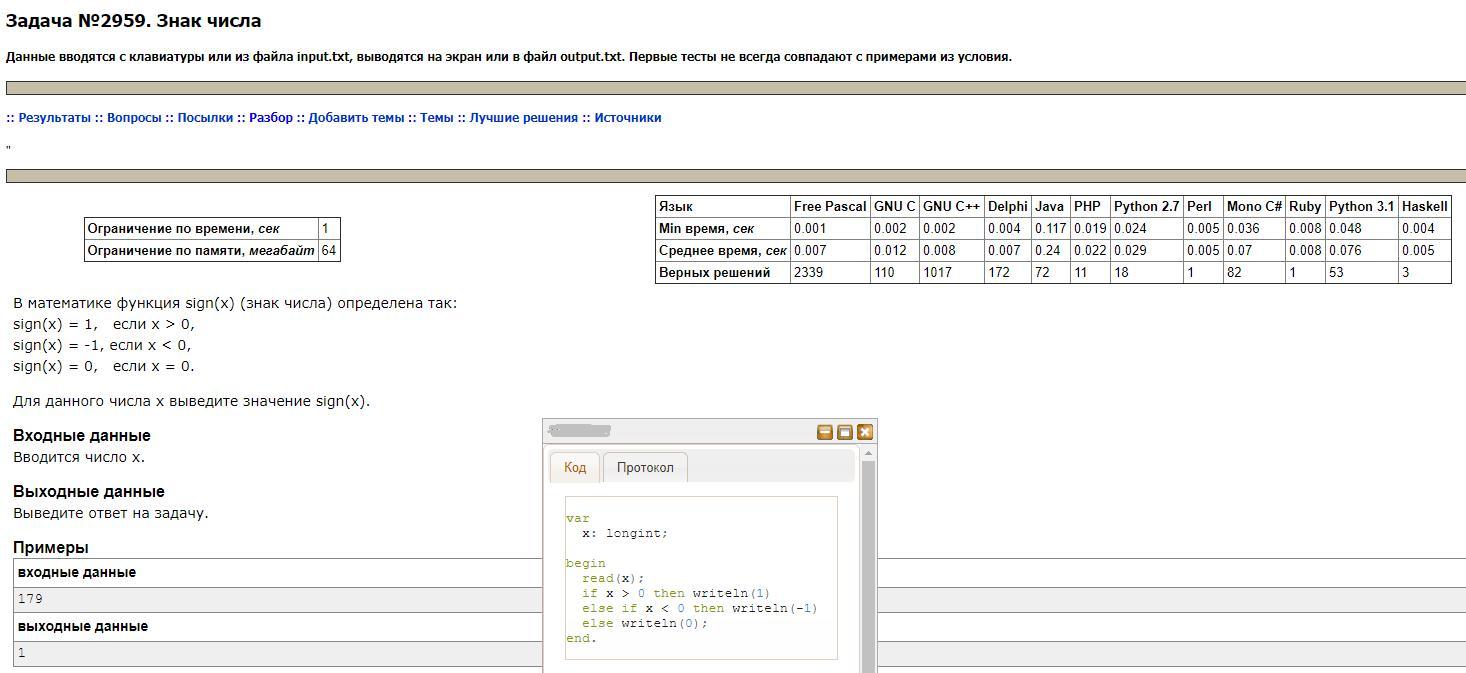View Лучшие решения link
The image size is (1466, 673).
(x=524, y=118)
